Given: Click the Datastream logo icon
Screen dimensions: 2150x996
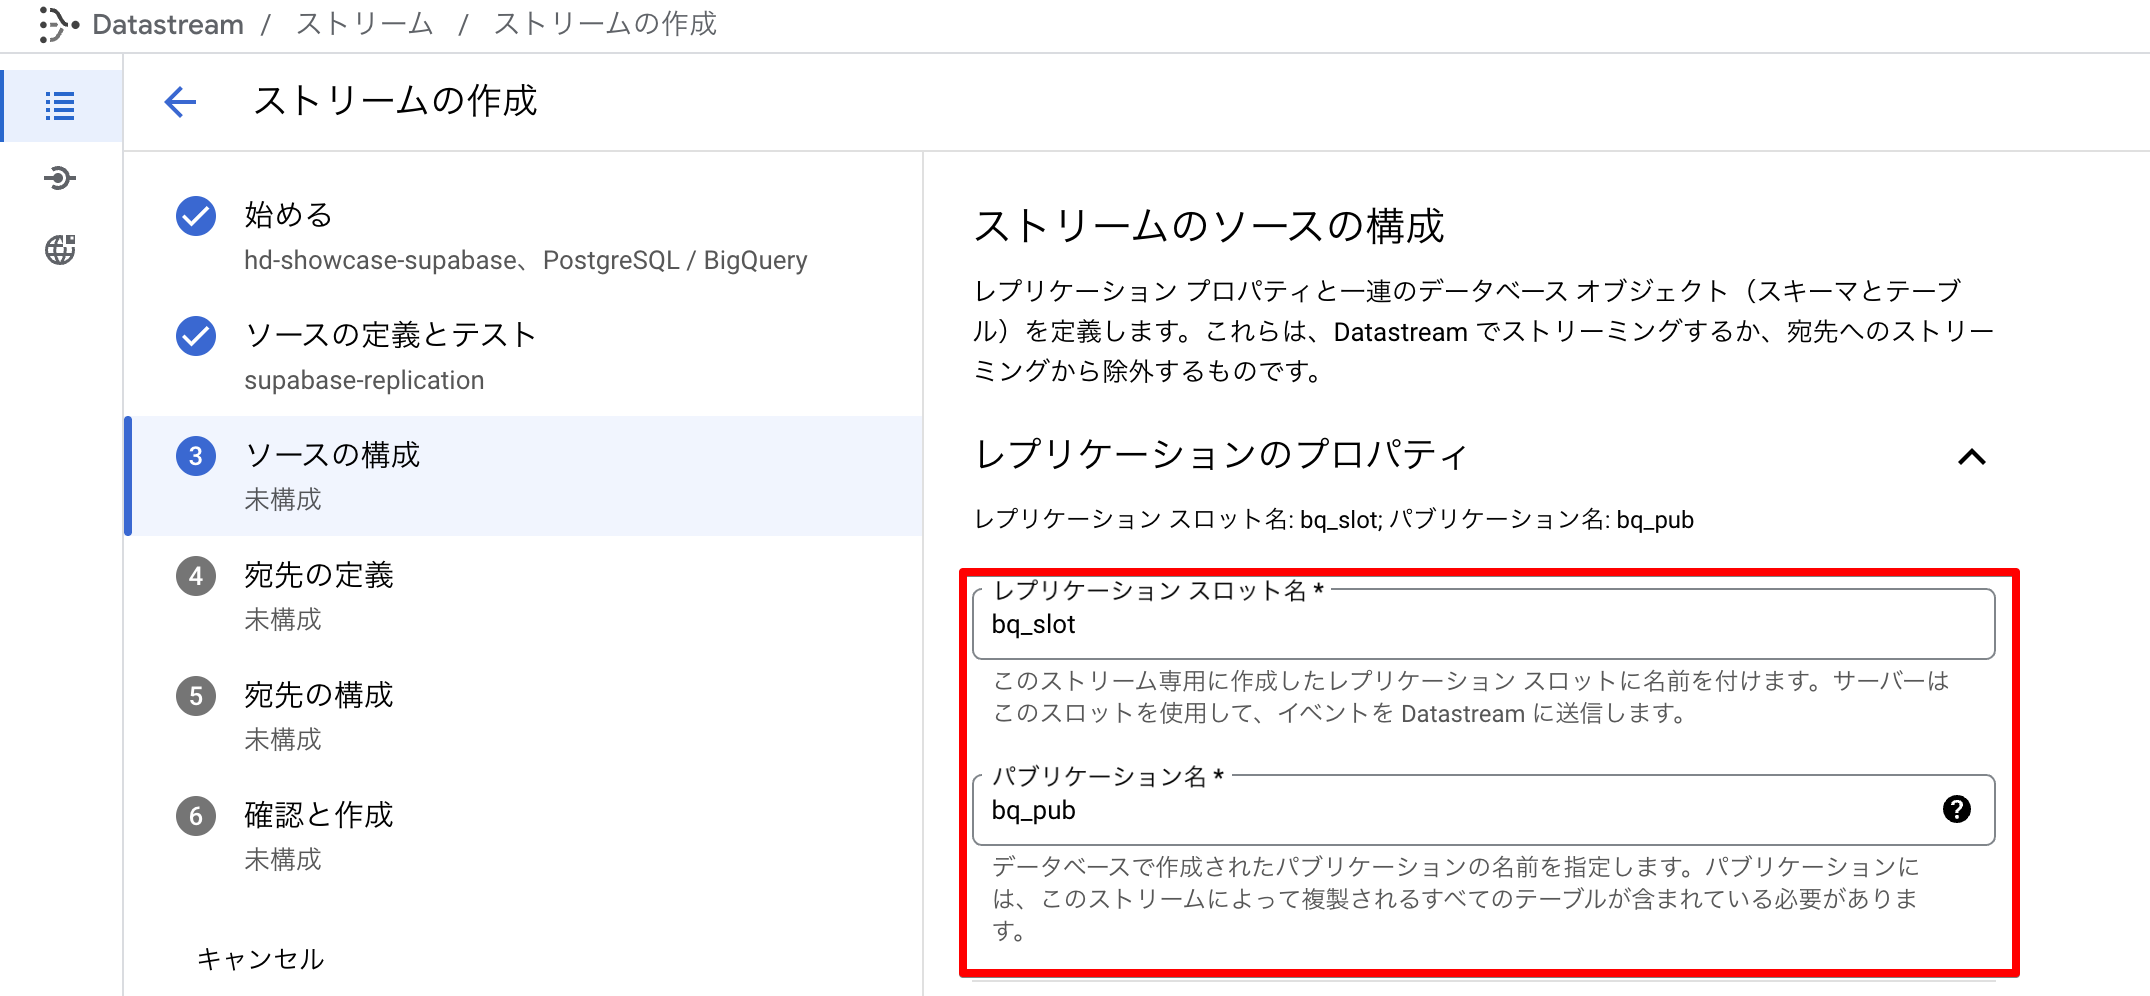Looking at the screenshot, I should (58, 24).
